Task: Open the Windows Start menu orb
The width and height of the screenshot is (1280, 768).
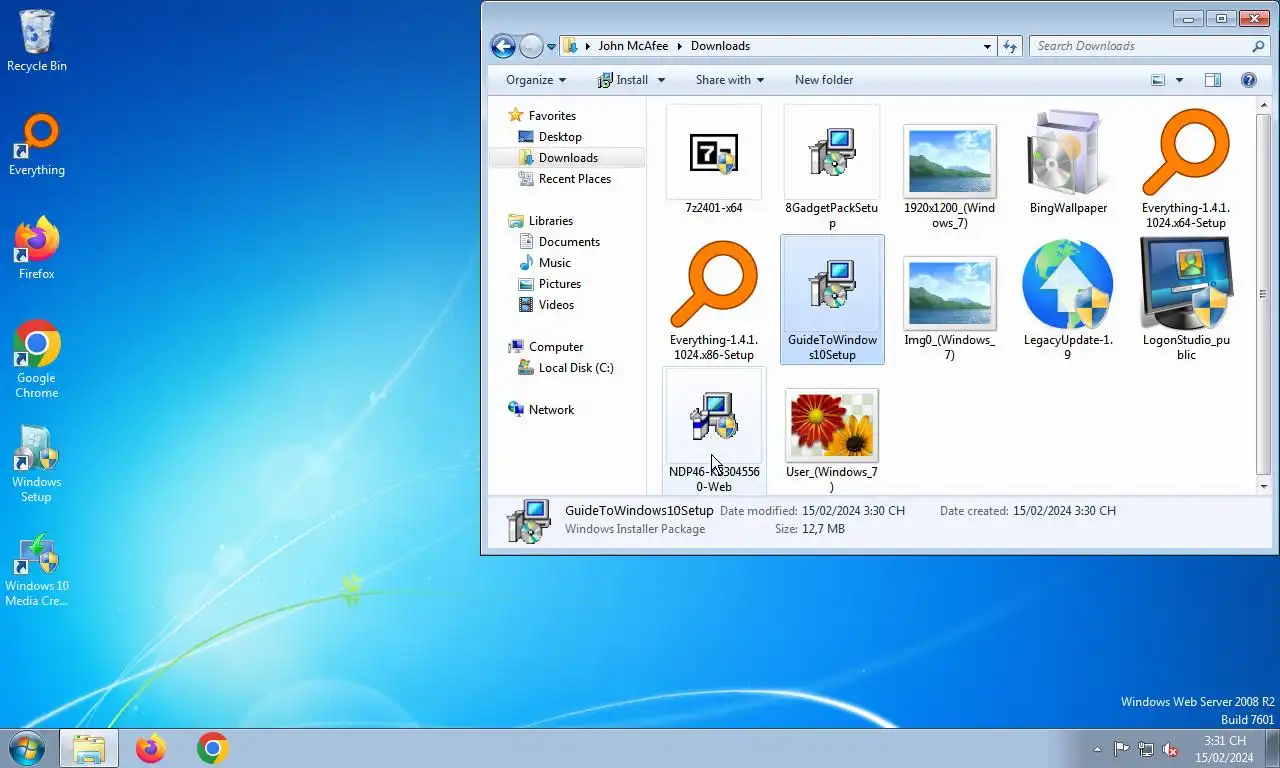Action: point(26,748)
